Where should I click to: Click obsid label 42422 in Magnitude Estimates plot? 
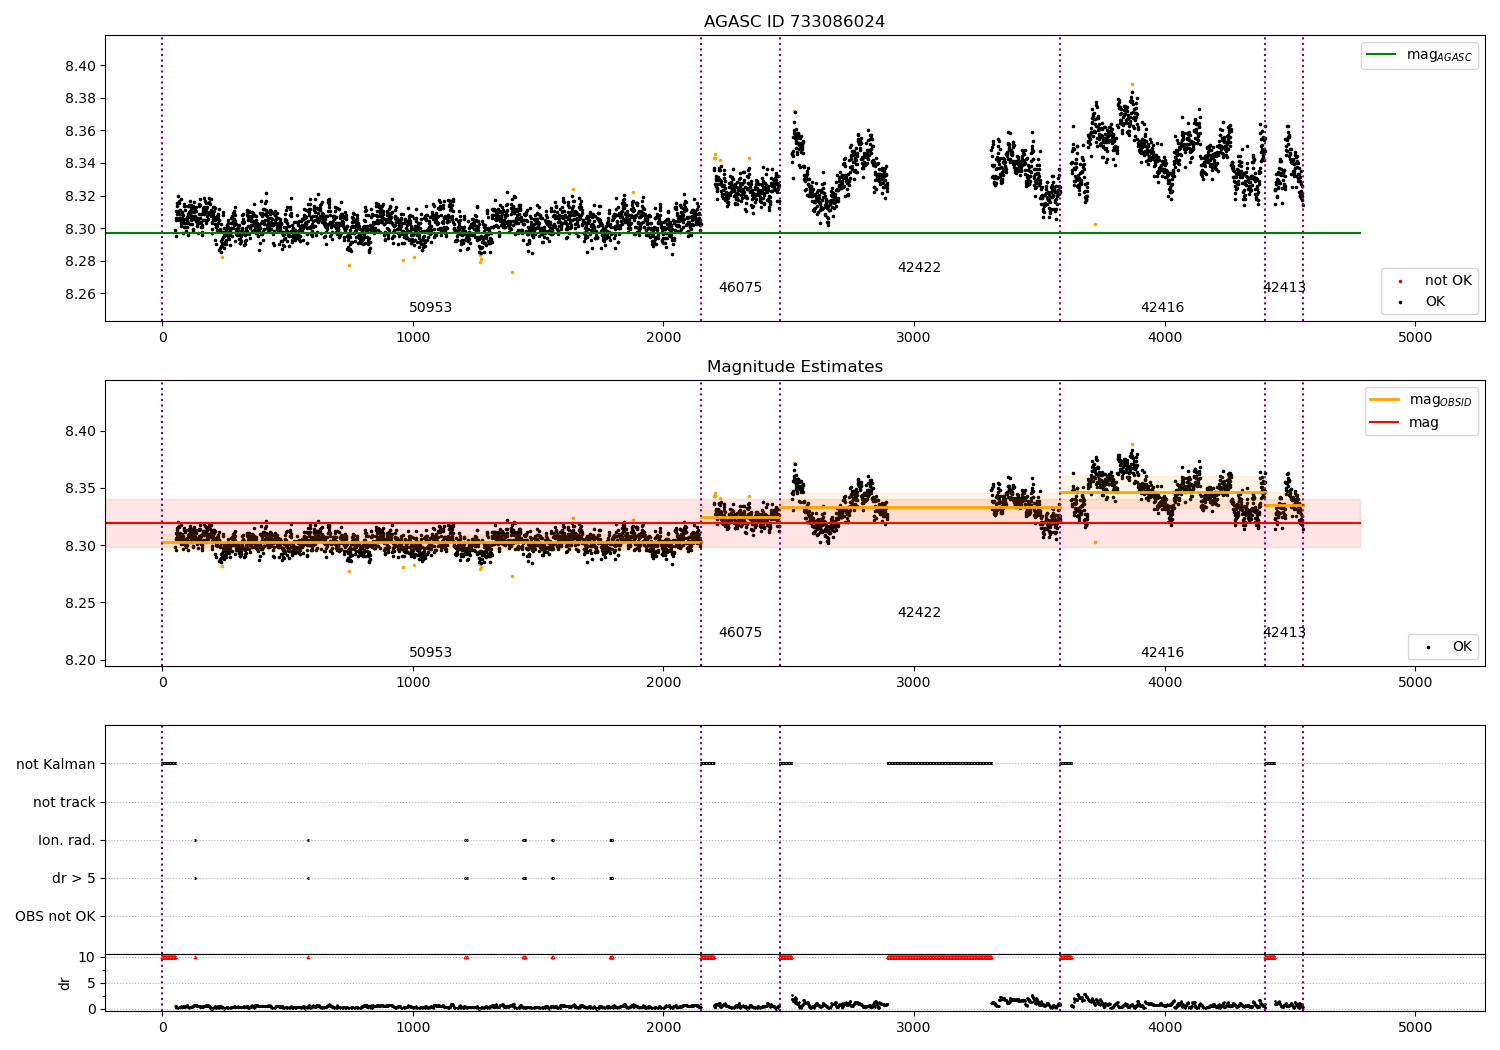919,612
